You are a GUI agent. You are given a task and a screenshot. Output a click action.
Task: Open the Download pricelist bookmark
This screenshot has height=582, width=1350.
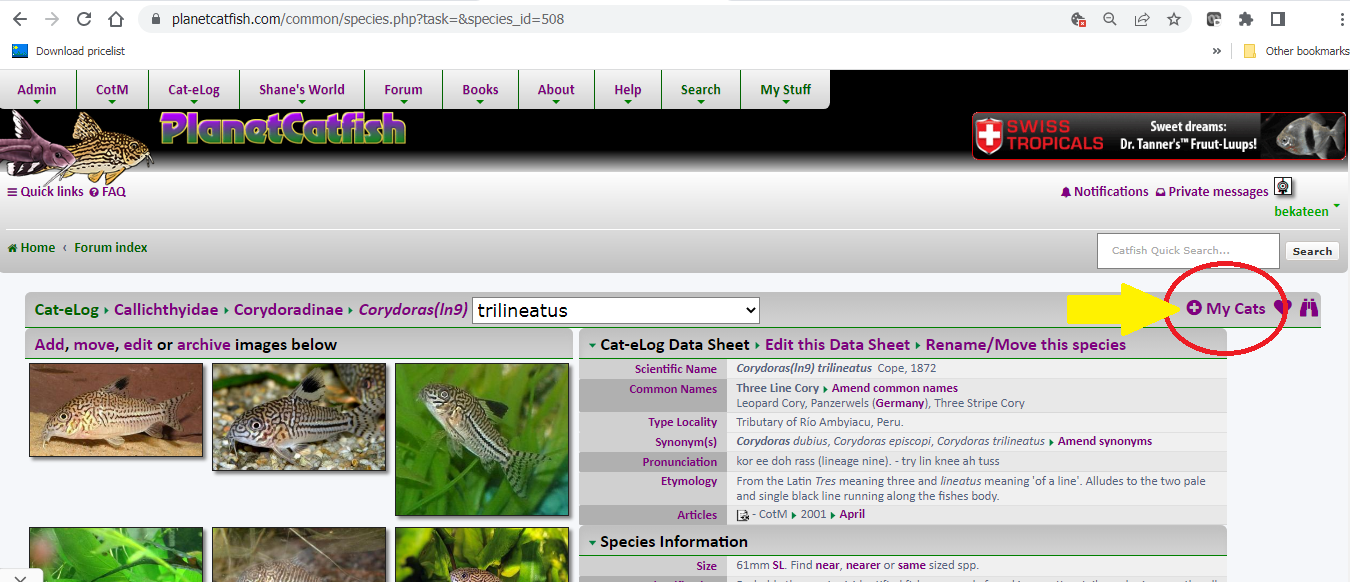click(68, 51)
